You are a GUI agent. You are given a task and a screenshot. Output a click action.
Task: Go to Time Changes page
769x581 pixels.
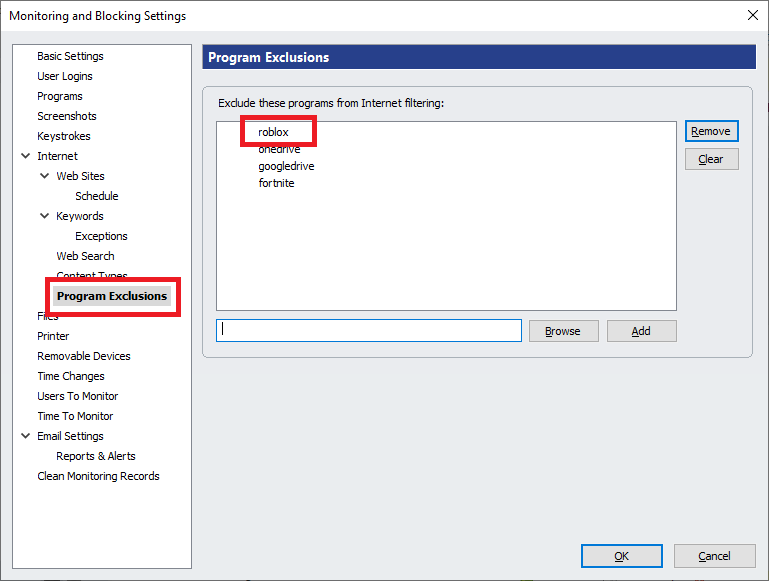coord(71,376)
